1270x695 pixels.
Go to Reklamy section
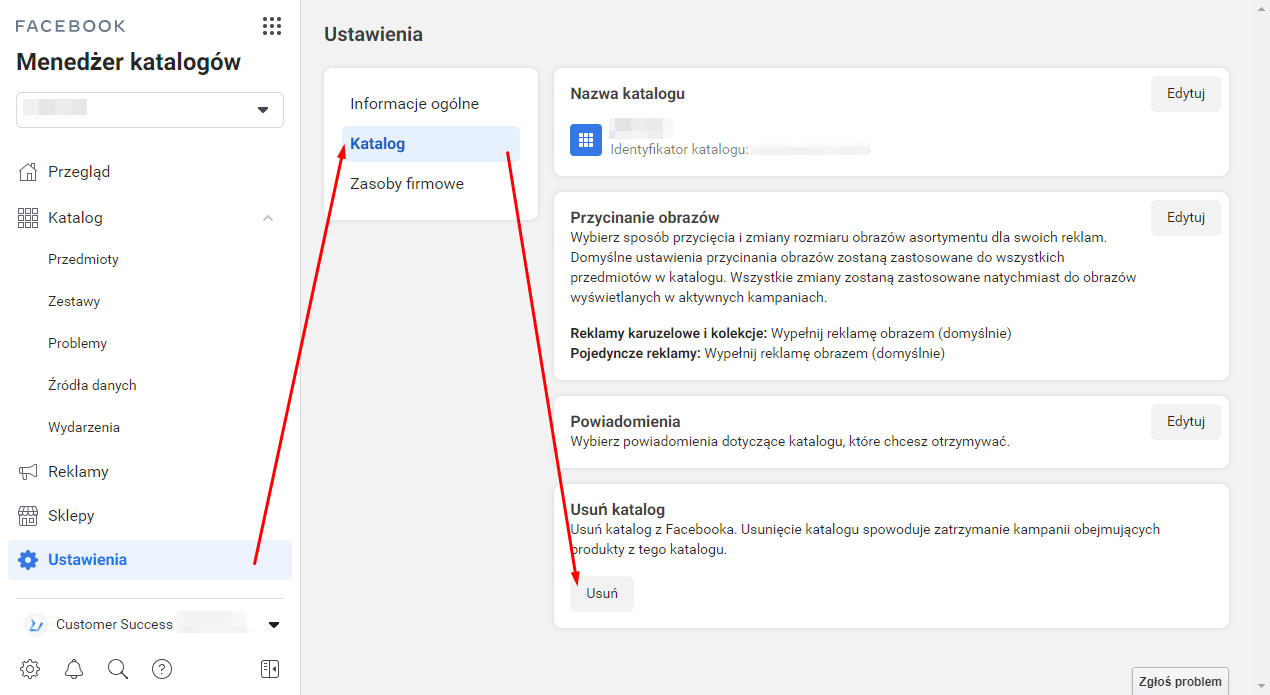(x=78, y=472)
